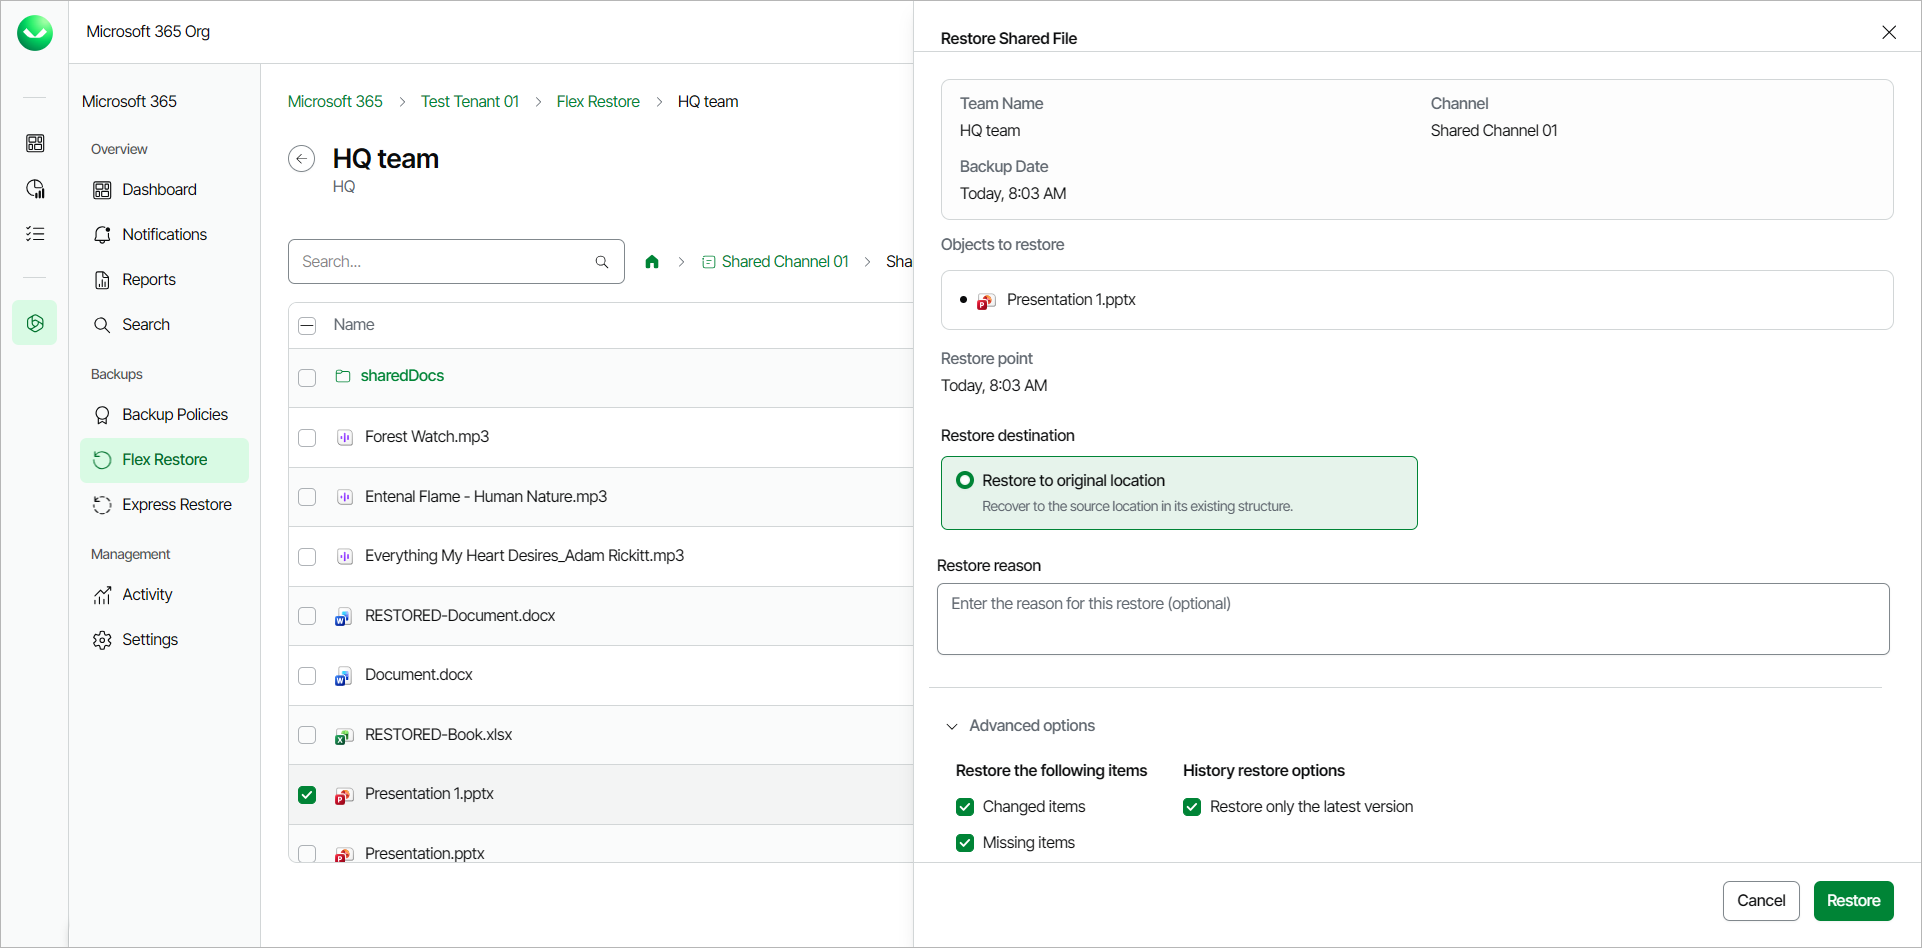The image size is (1922, 948).
Task: Check the sharedDocs row checkbox
Action: (307, 378)
